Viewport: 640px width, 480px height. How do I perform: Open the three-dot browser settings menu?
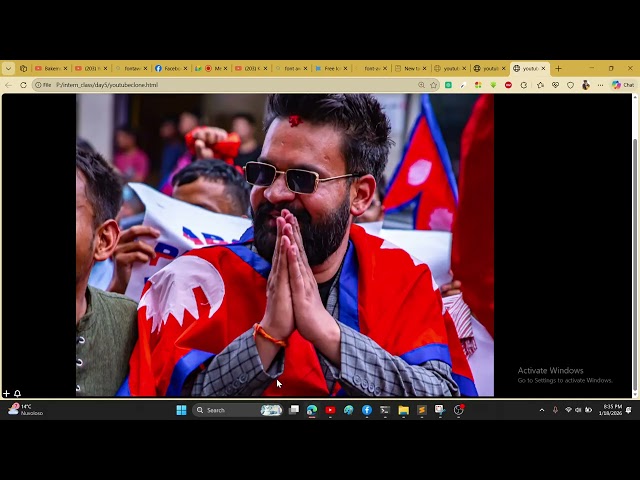pyautogui.click(x=600, y=85)
